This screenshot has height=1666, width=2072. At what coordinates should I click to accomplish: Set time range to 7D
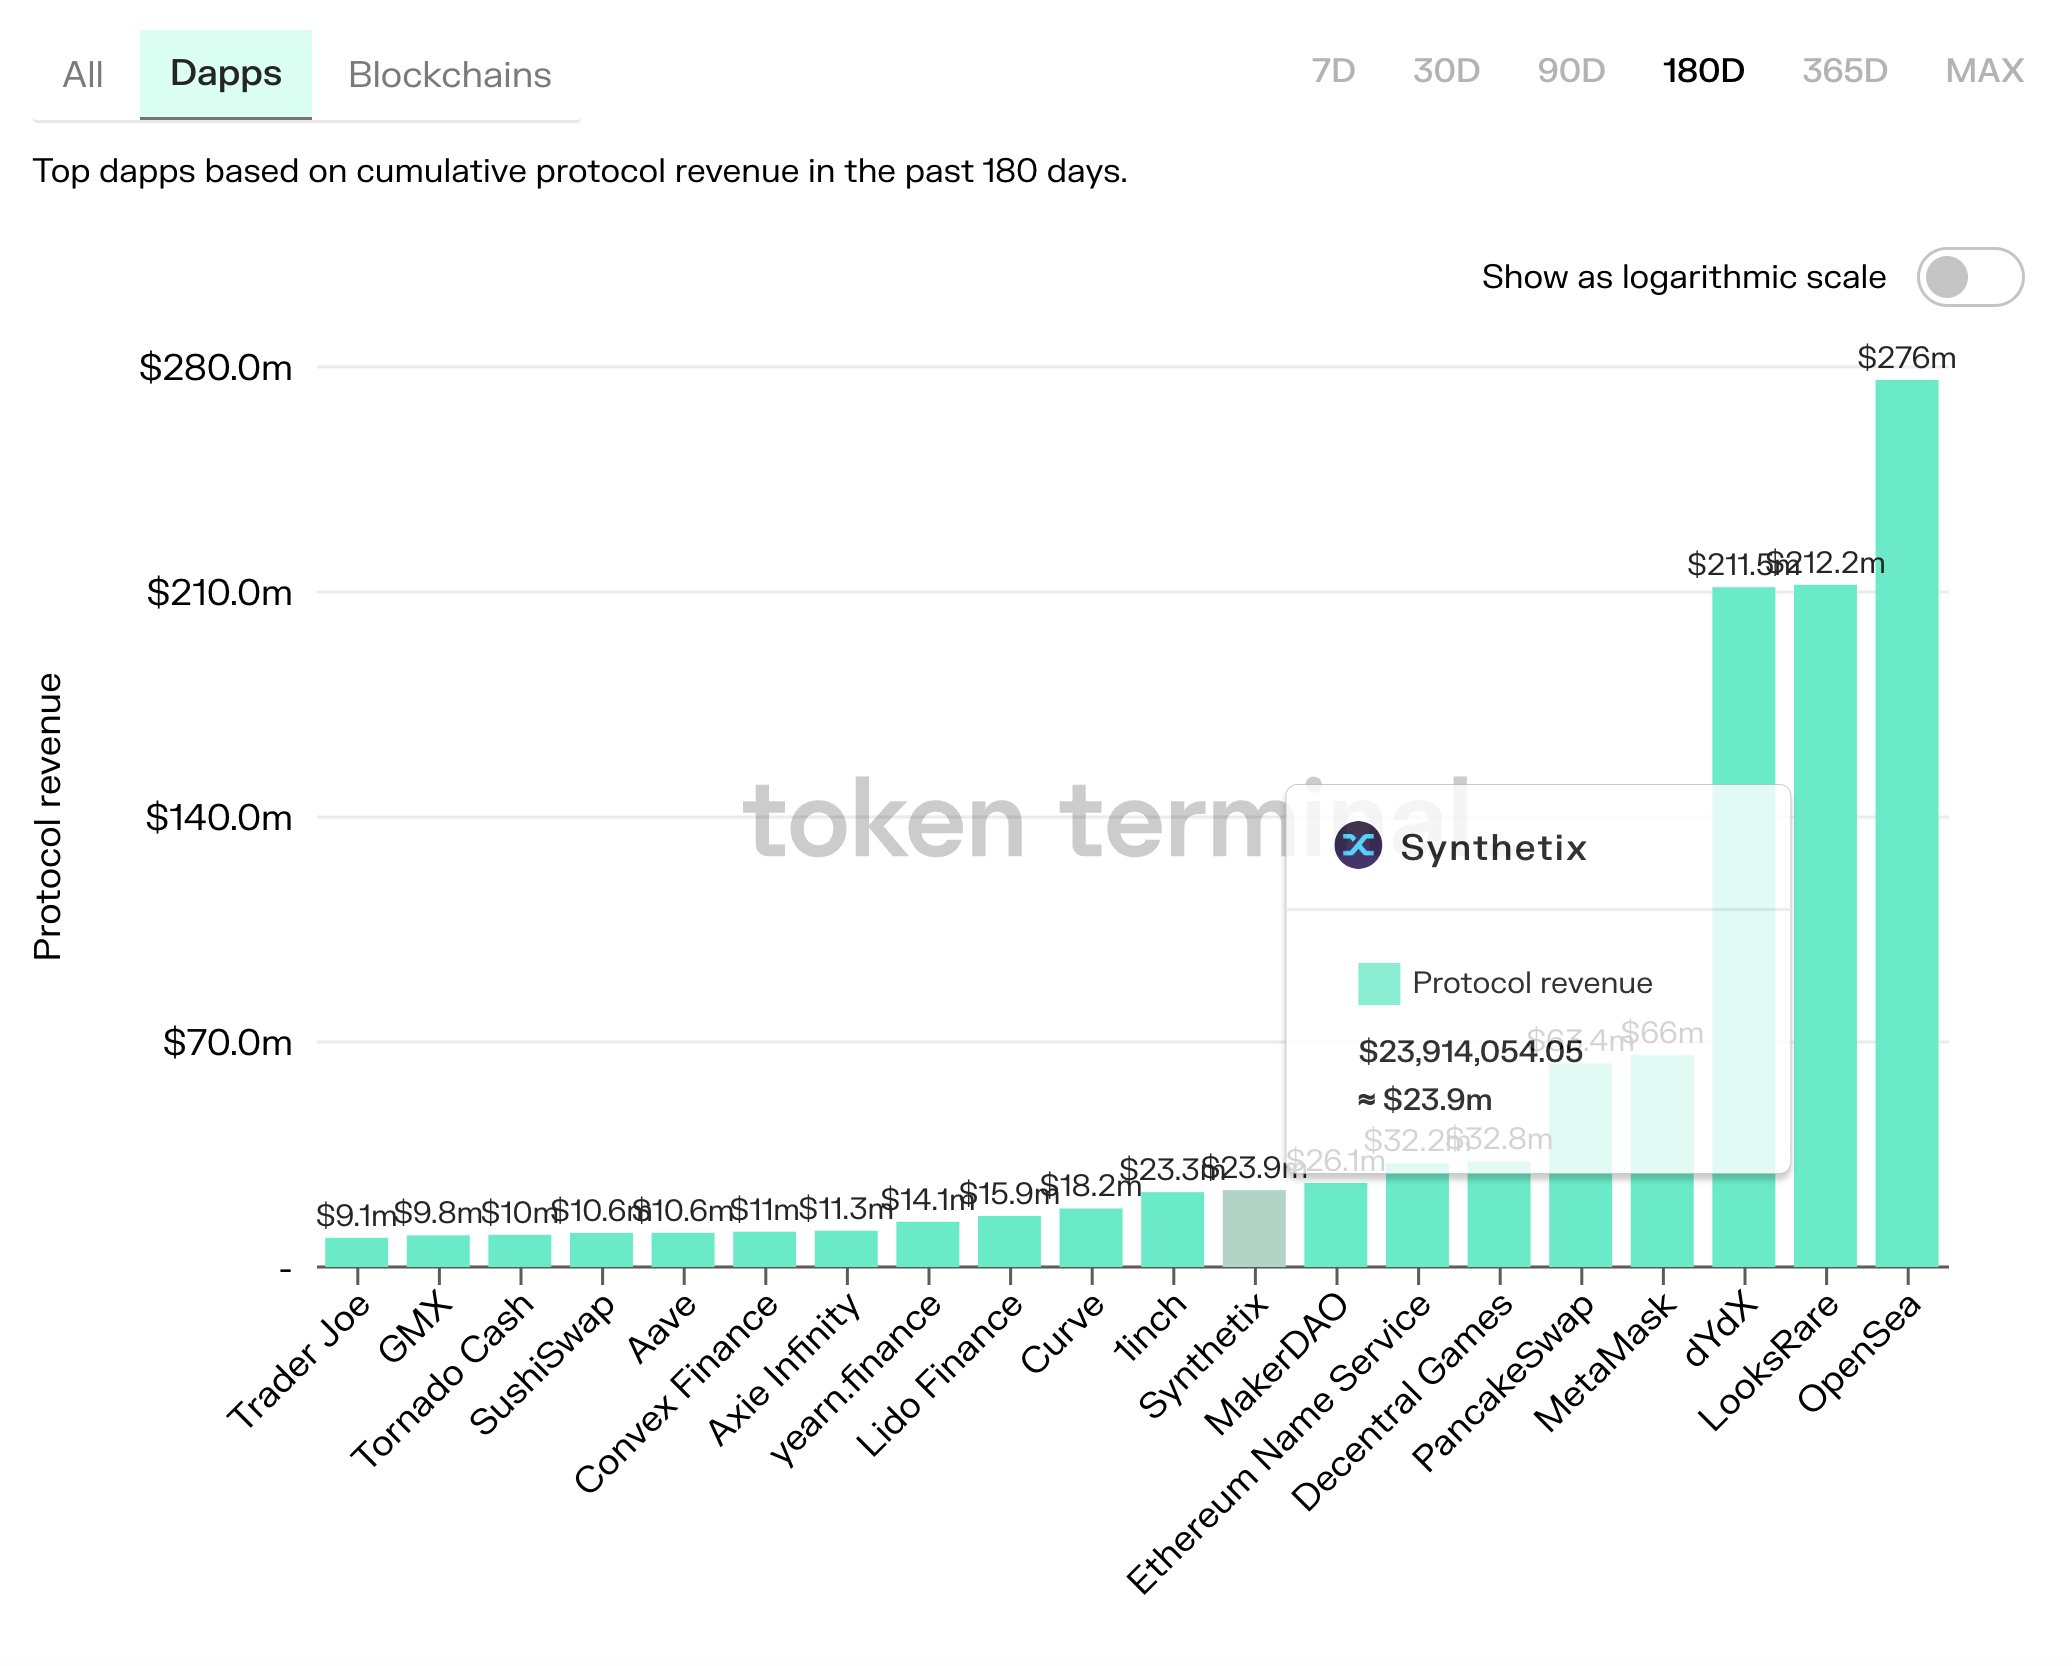[1333, 71]
